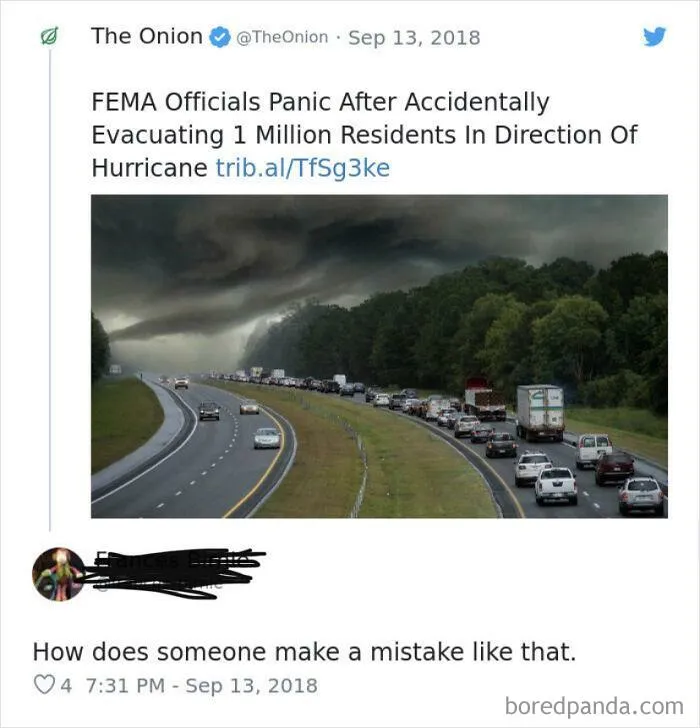This screenshot has height=728, width=700.
Task: Click the boredpanda.com watermark
Action: (594, 706)
